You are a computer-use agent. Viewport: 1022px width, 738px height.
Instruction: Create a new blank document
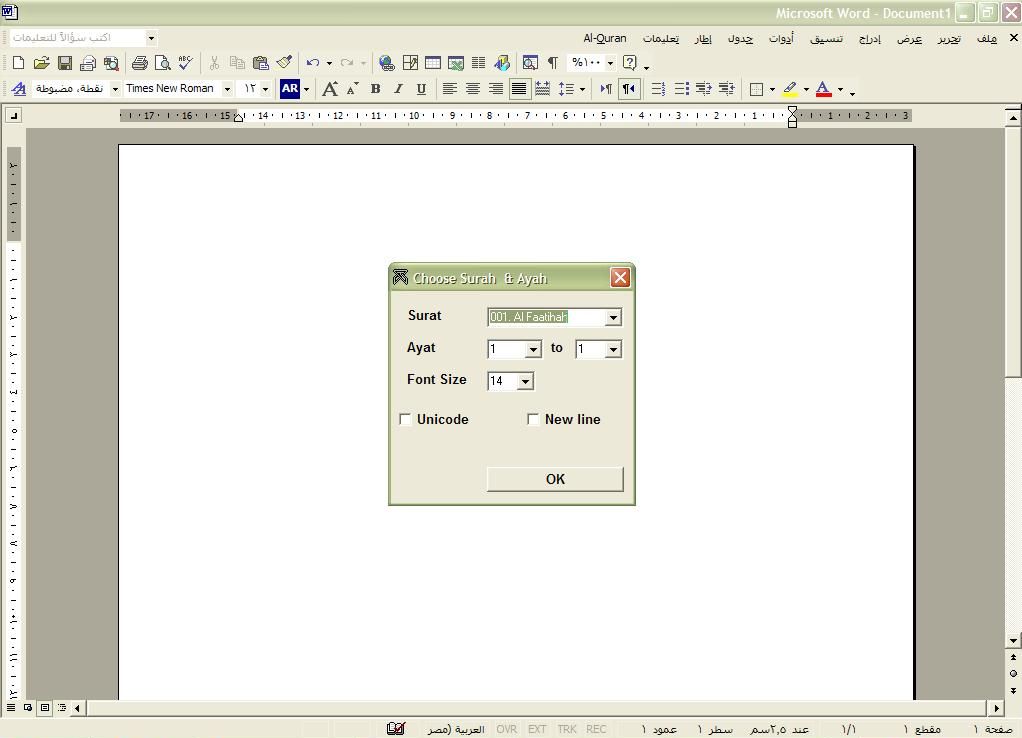click(x=18, y=63)
